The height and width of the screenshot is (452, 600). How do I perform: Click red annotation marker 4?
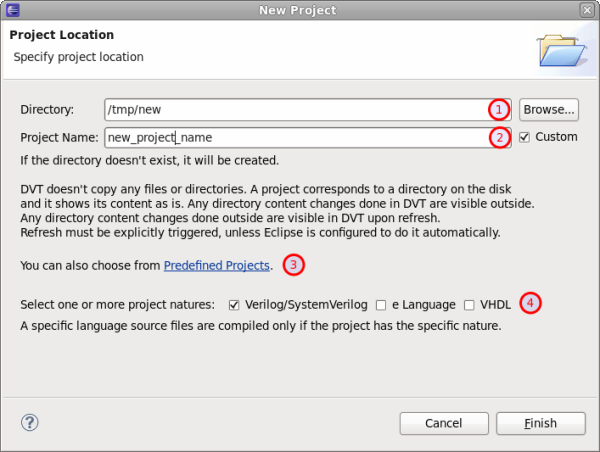point(532,303)
